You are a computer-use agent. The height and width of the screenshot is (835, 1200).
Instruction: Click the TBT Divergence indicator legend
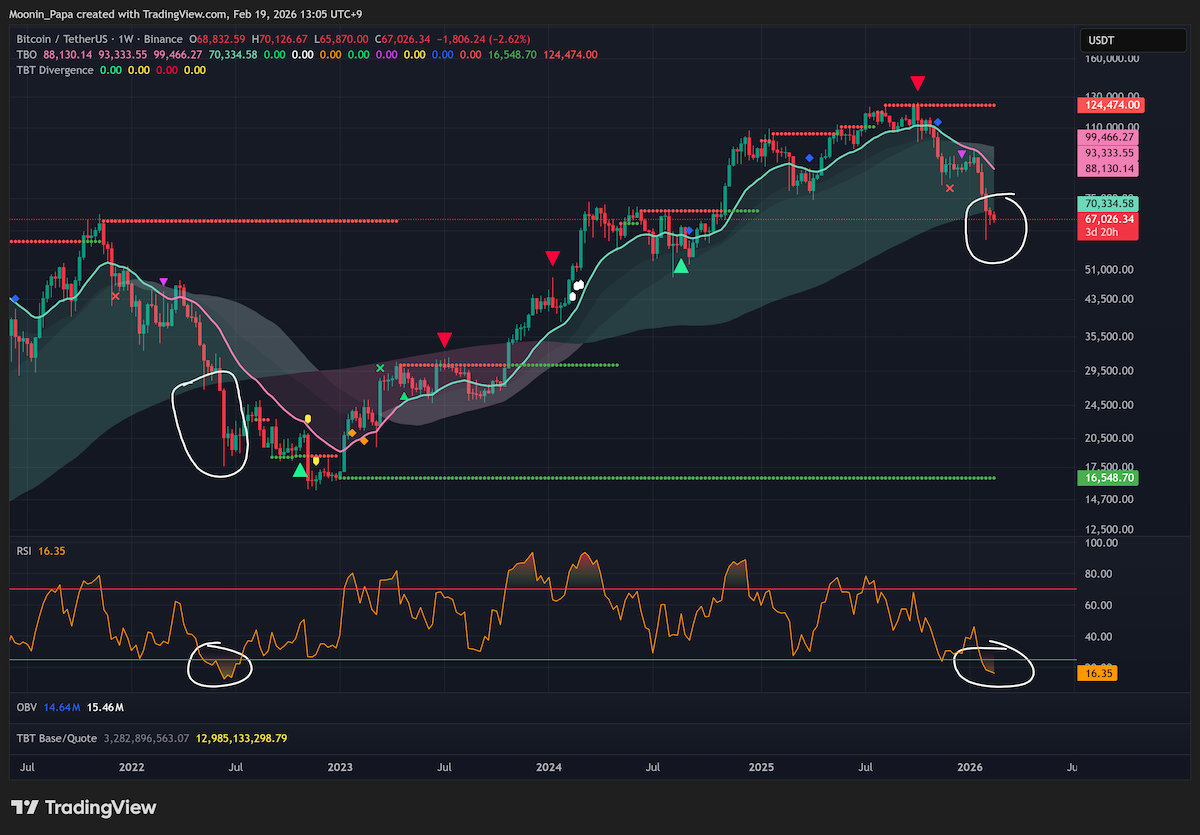coord(55,70)
